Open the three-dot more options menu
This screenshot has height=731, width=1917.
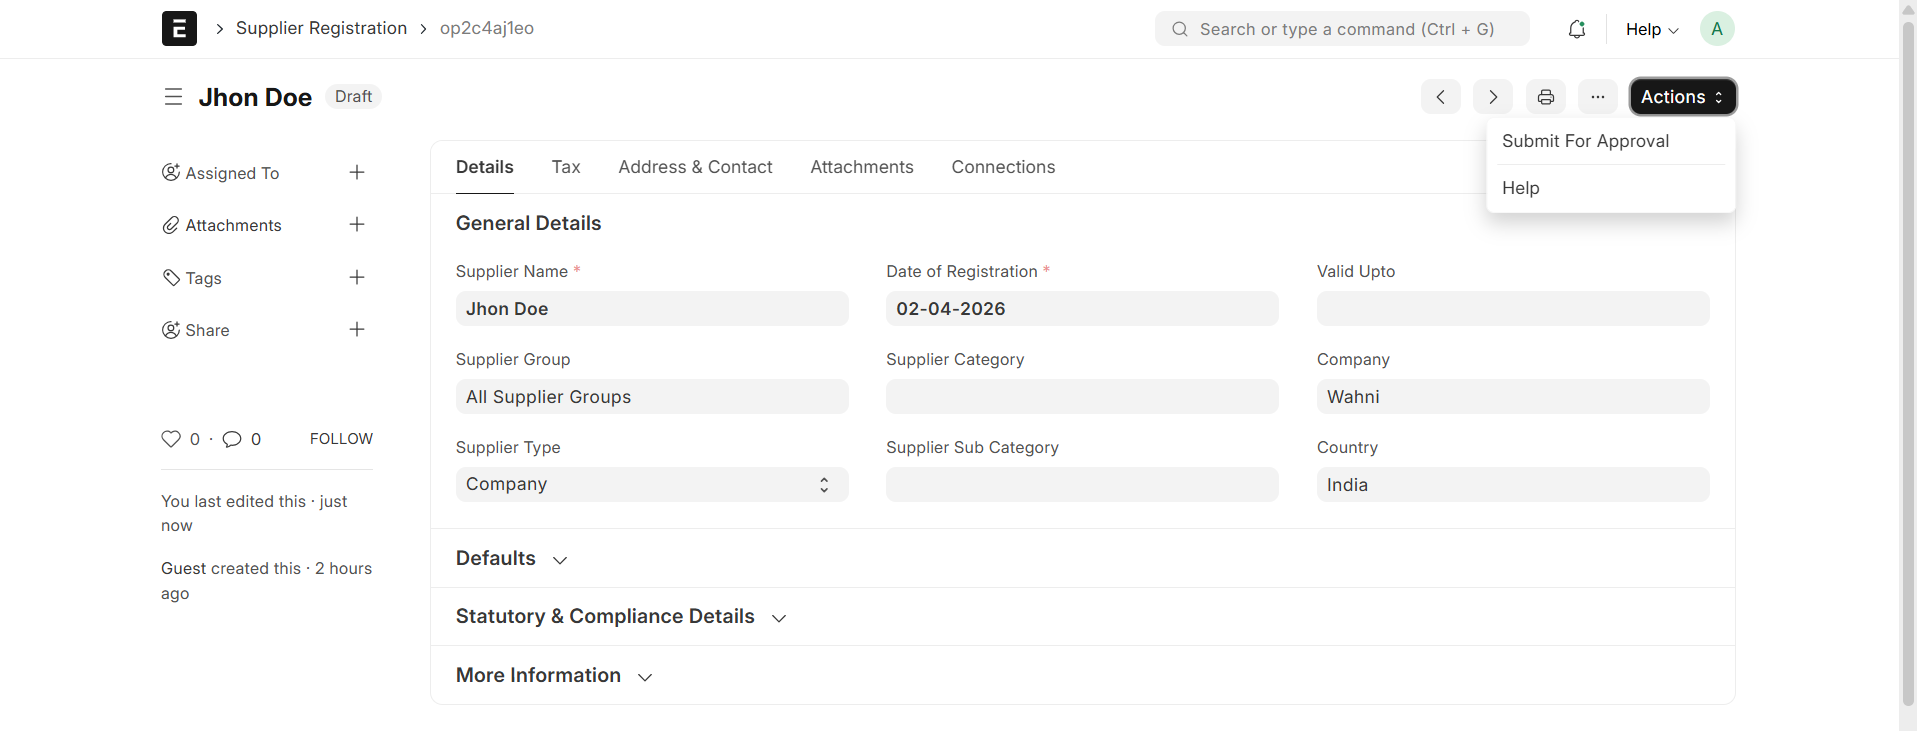pos(1598,97)
